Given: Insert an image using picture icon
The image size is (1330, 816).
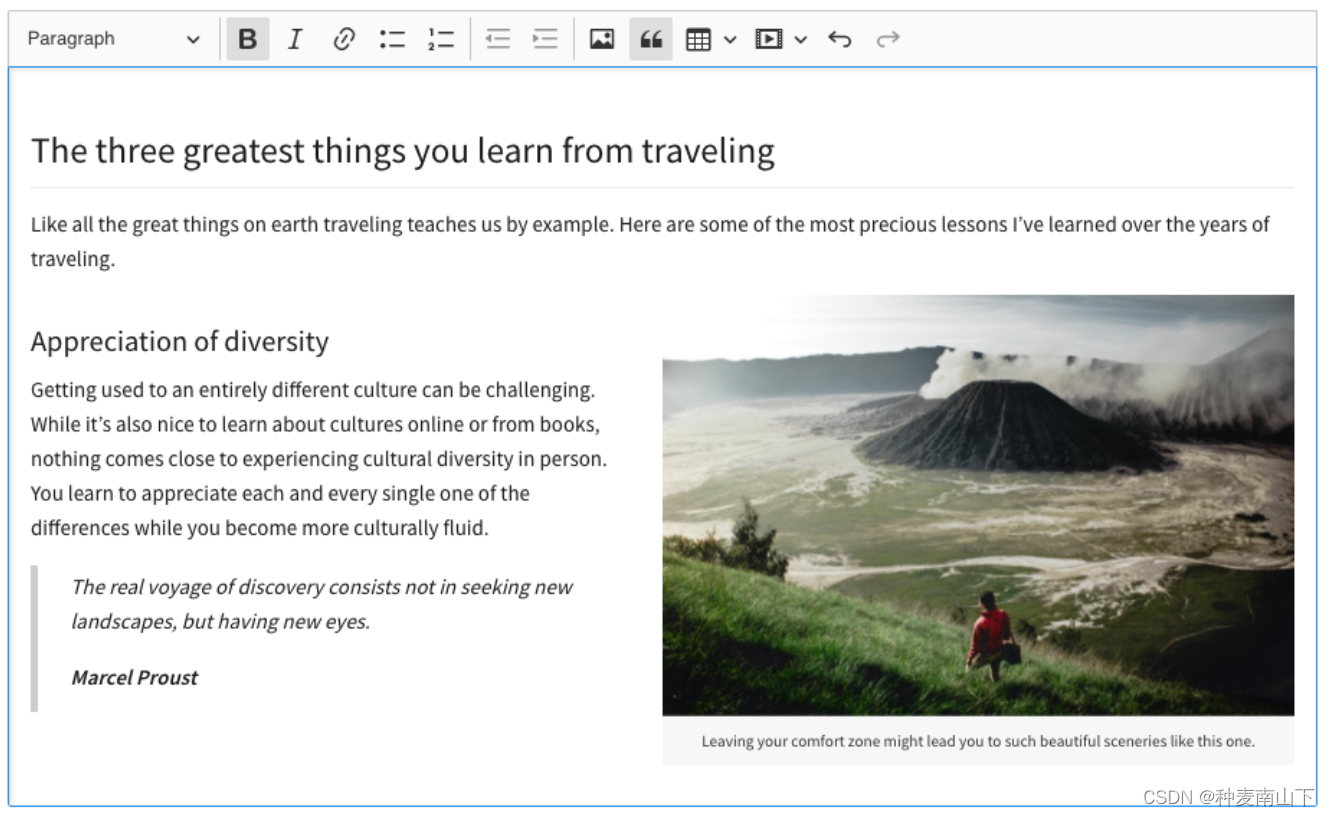Looking at the screenshot, I should coord(602,39).
